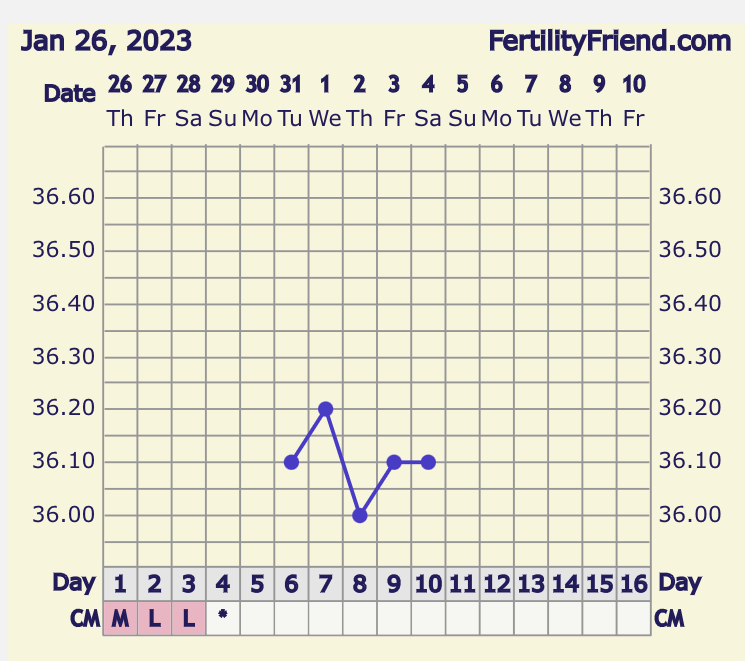Click the data point on cycle day 7 at 36.20
The image size is (745, 661).
click(x=325, y=409)
